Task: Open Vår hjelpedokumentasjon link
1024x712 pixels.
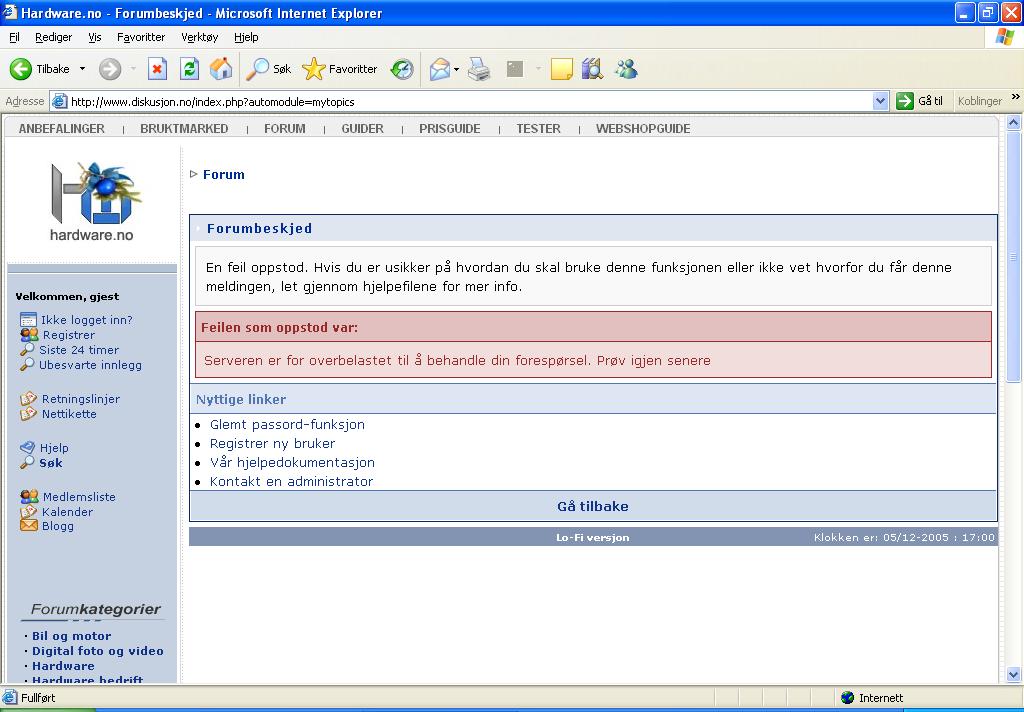Action: click(x=292, y=462)
